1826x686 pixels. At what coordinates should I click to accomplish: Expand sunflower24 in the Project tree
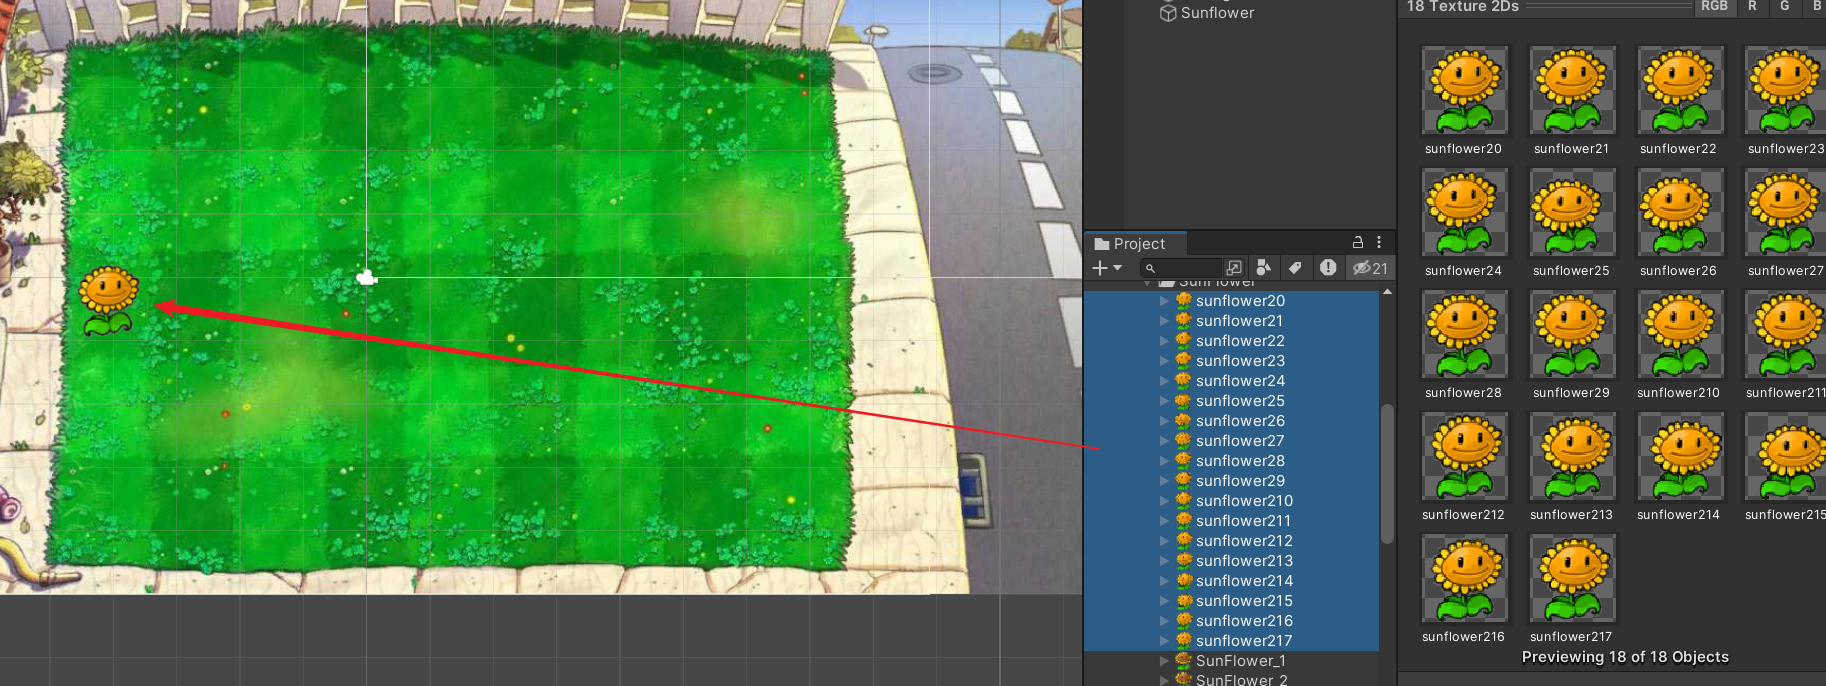[x=1164, y=381]
